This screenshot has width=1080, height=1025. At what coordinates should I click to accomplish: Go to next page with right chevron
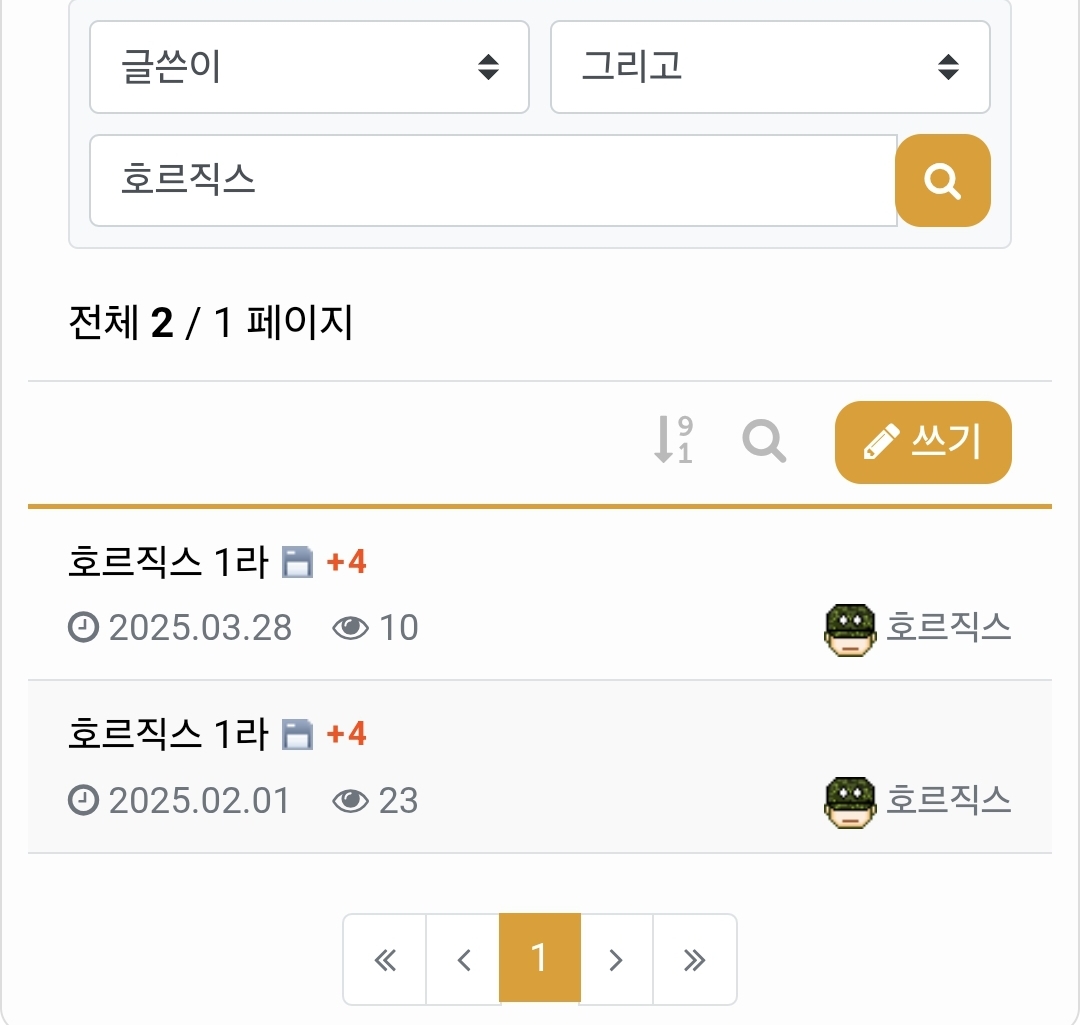[x=616, y=960]
